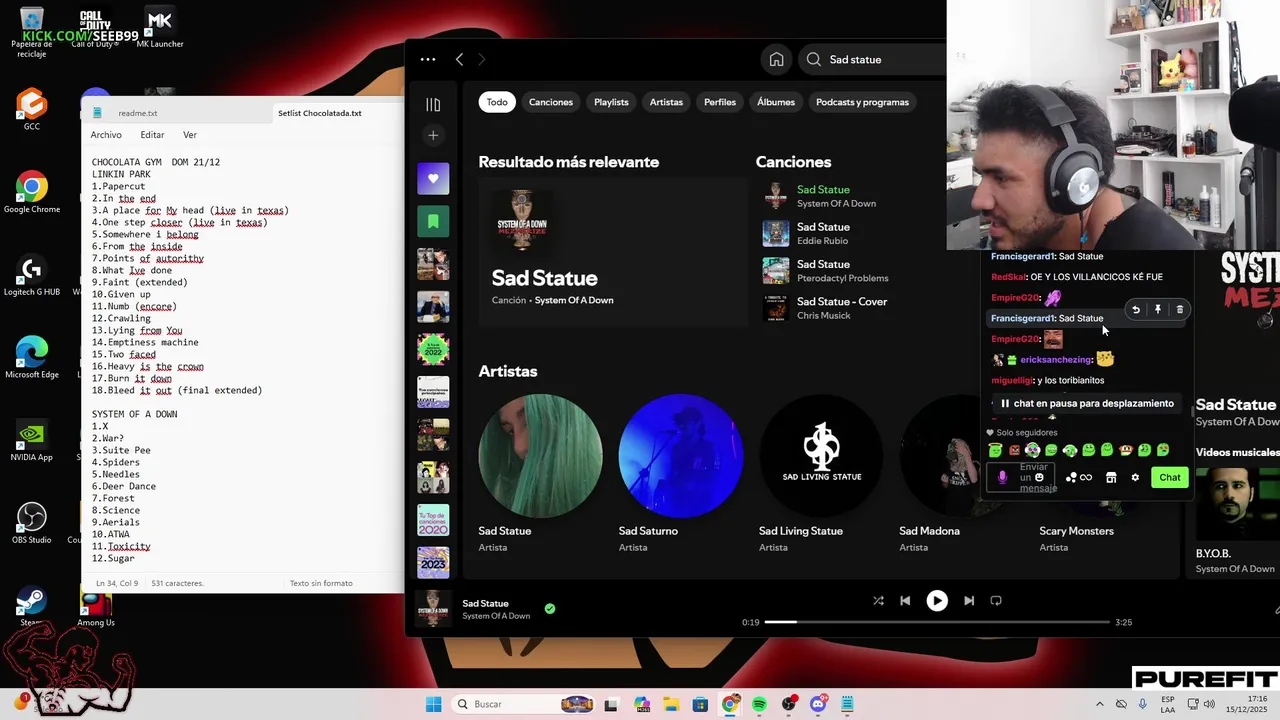This screenshot has width=1280, height=720.
Task: Go to Spotify Home
Action: tap(776, 60)
